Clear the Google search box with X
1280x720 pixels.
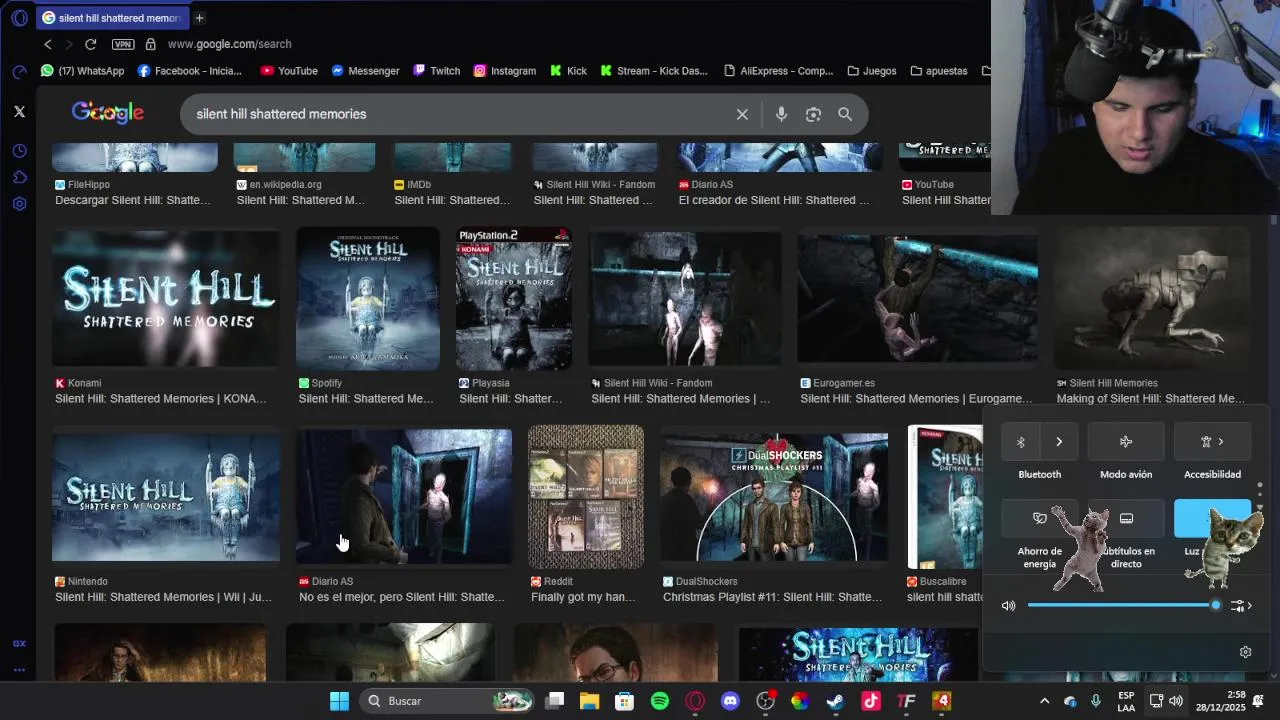pyautogui.click(x=742, y=114)
